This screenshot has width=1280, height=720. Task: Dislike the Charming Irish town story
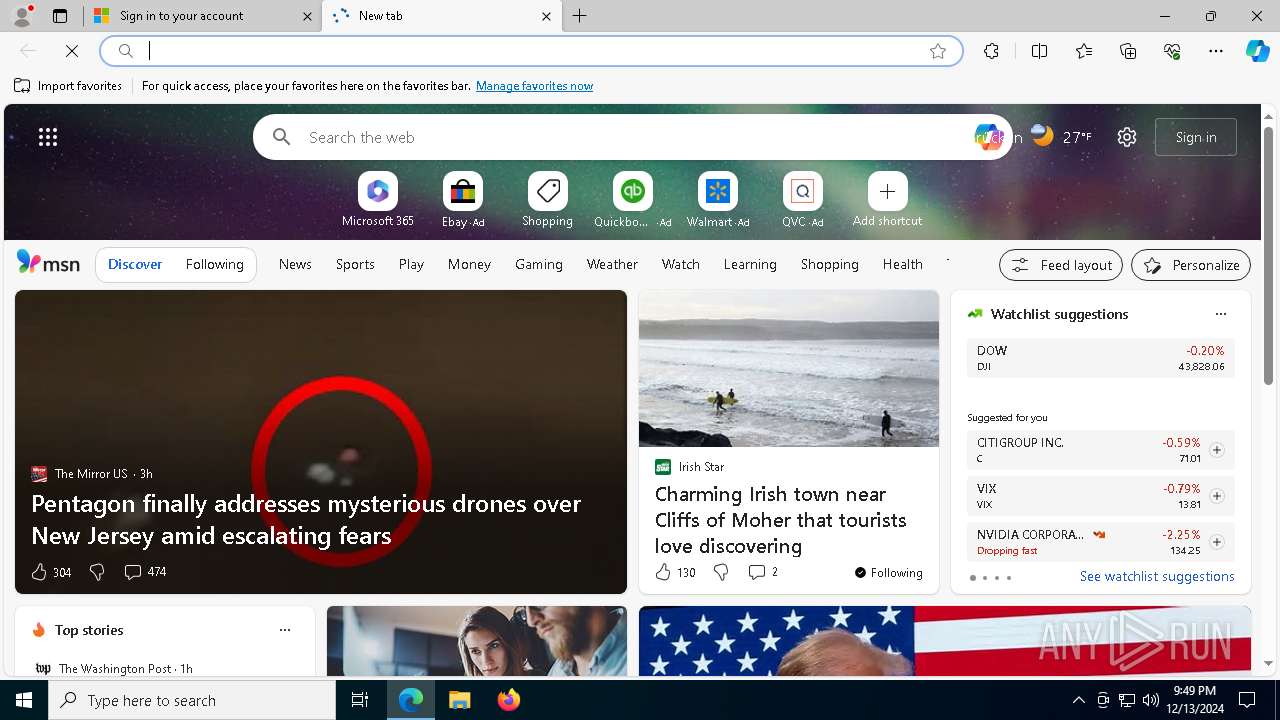(x=721, y=572)
